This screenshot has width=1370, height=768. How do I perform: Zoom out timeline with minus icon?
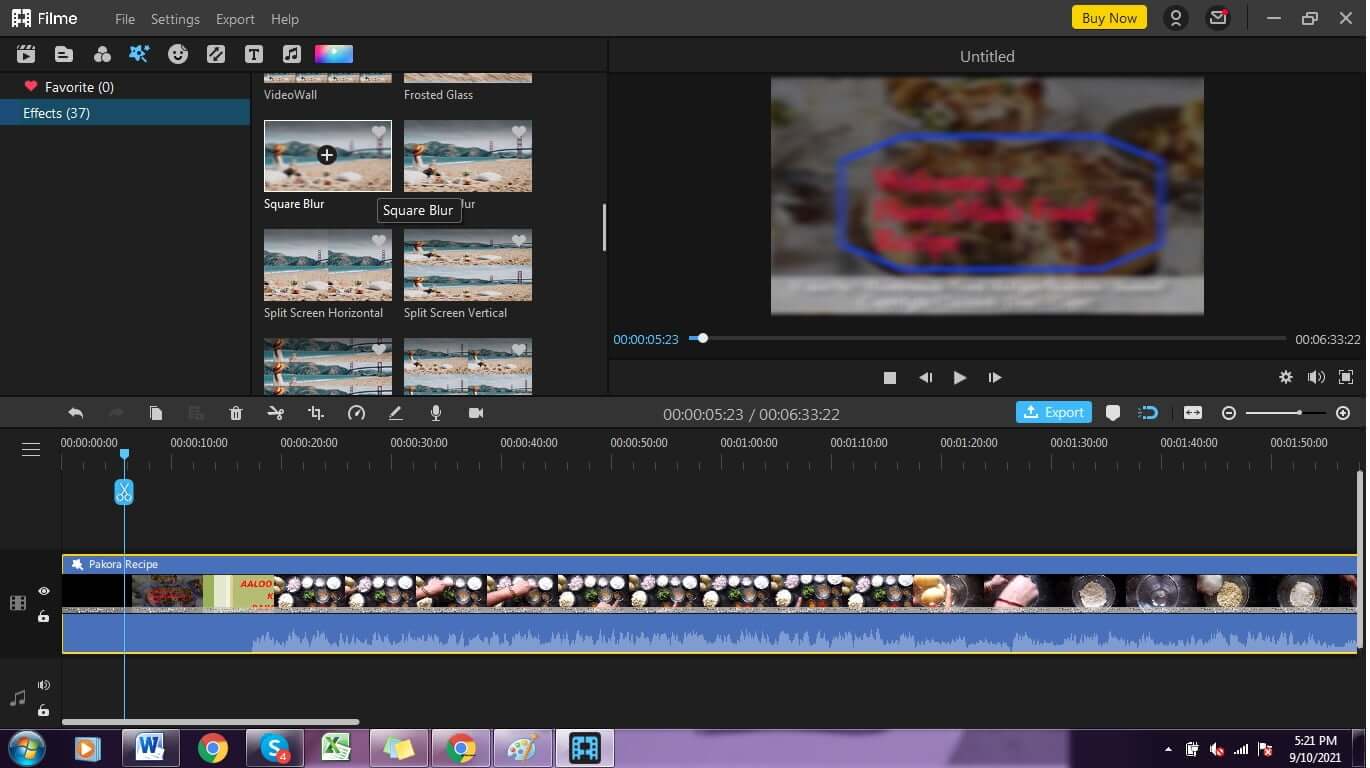click(x=1229, y=413)
